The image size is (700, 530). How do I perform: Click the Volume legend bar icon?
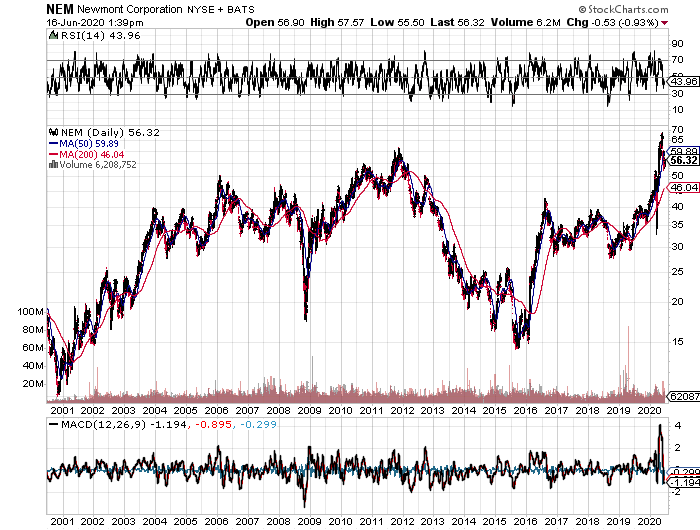pyautogui.click(x=52, y=165)
